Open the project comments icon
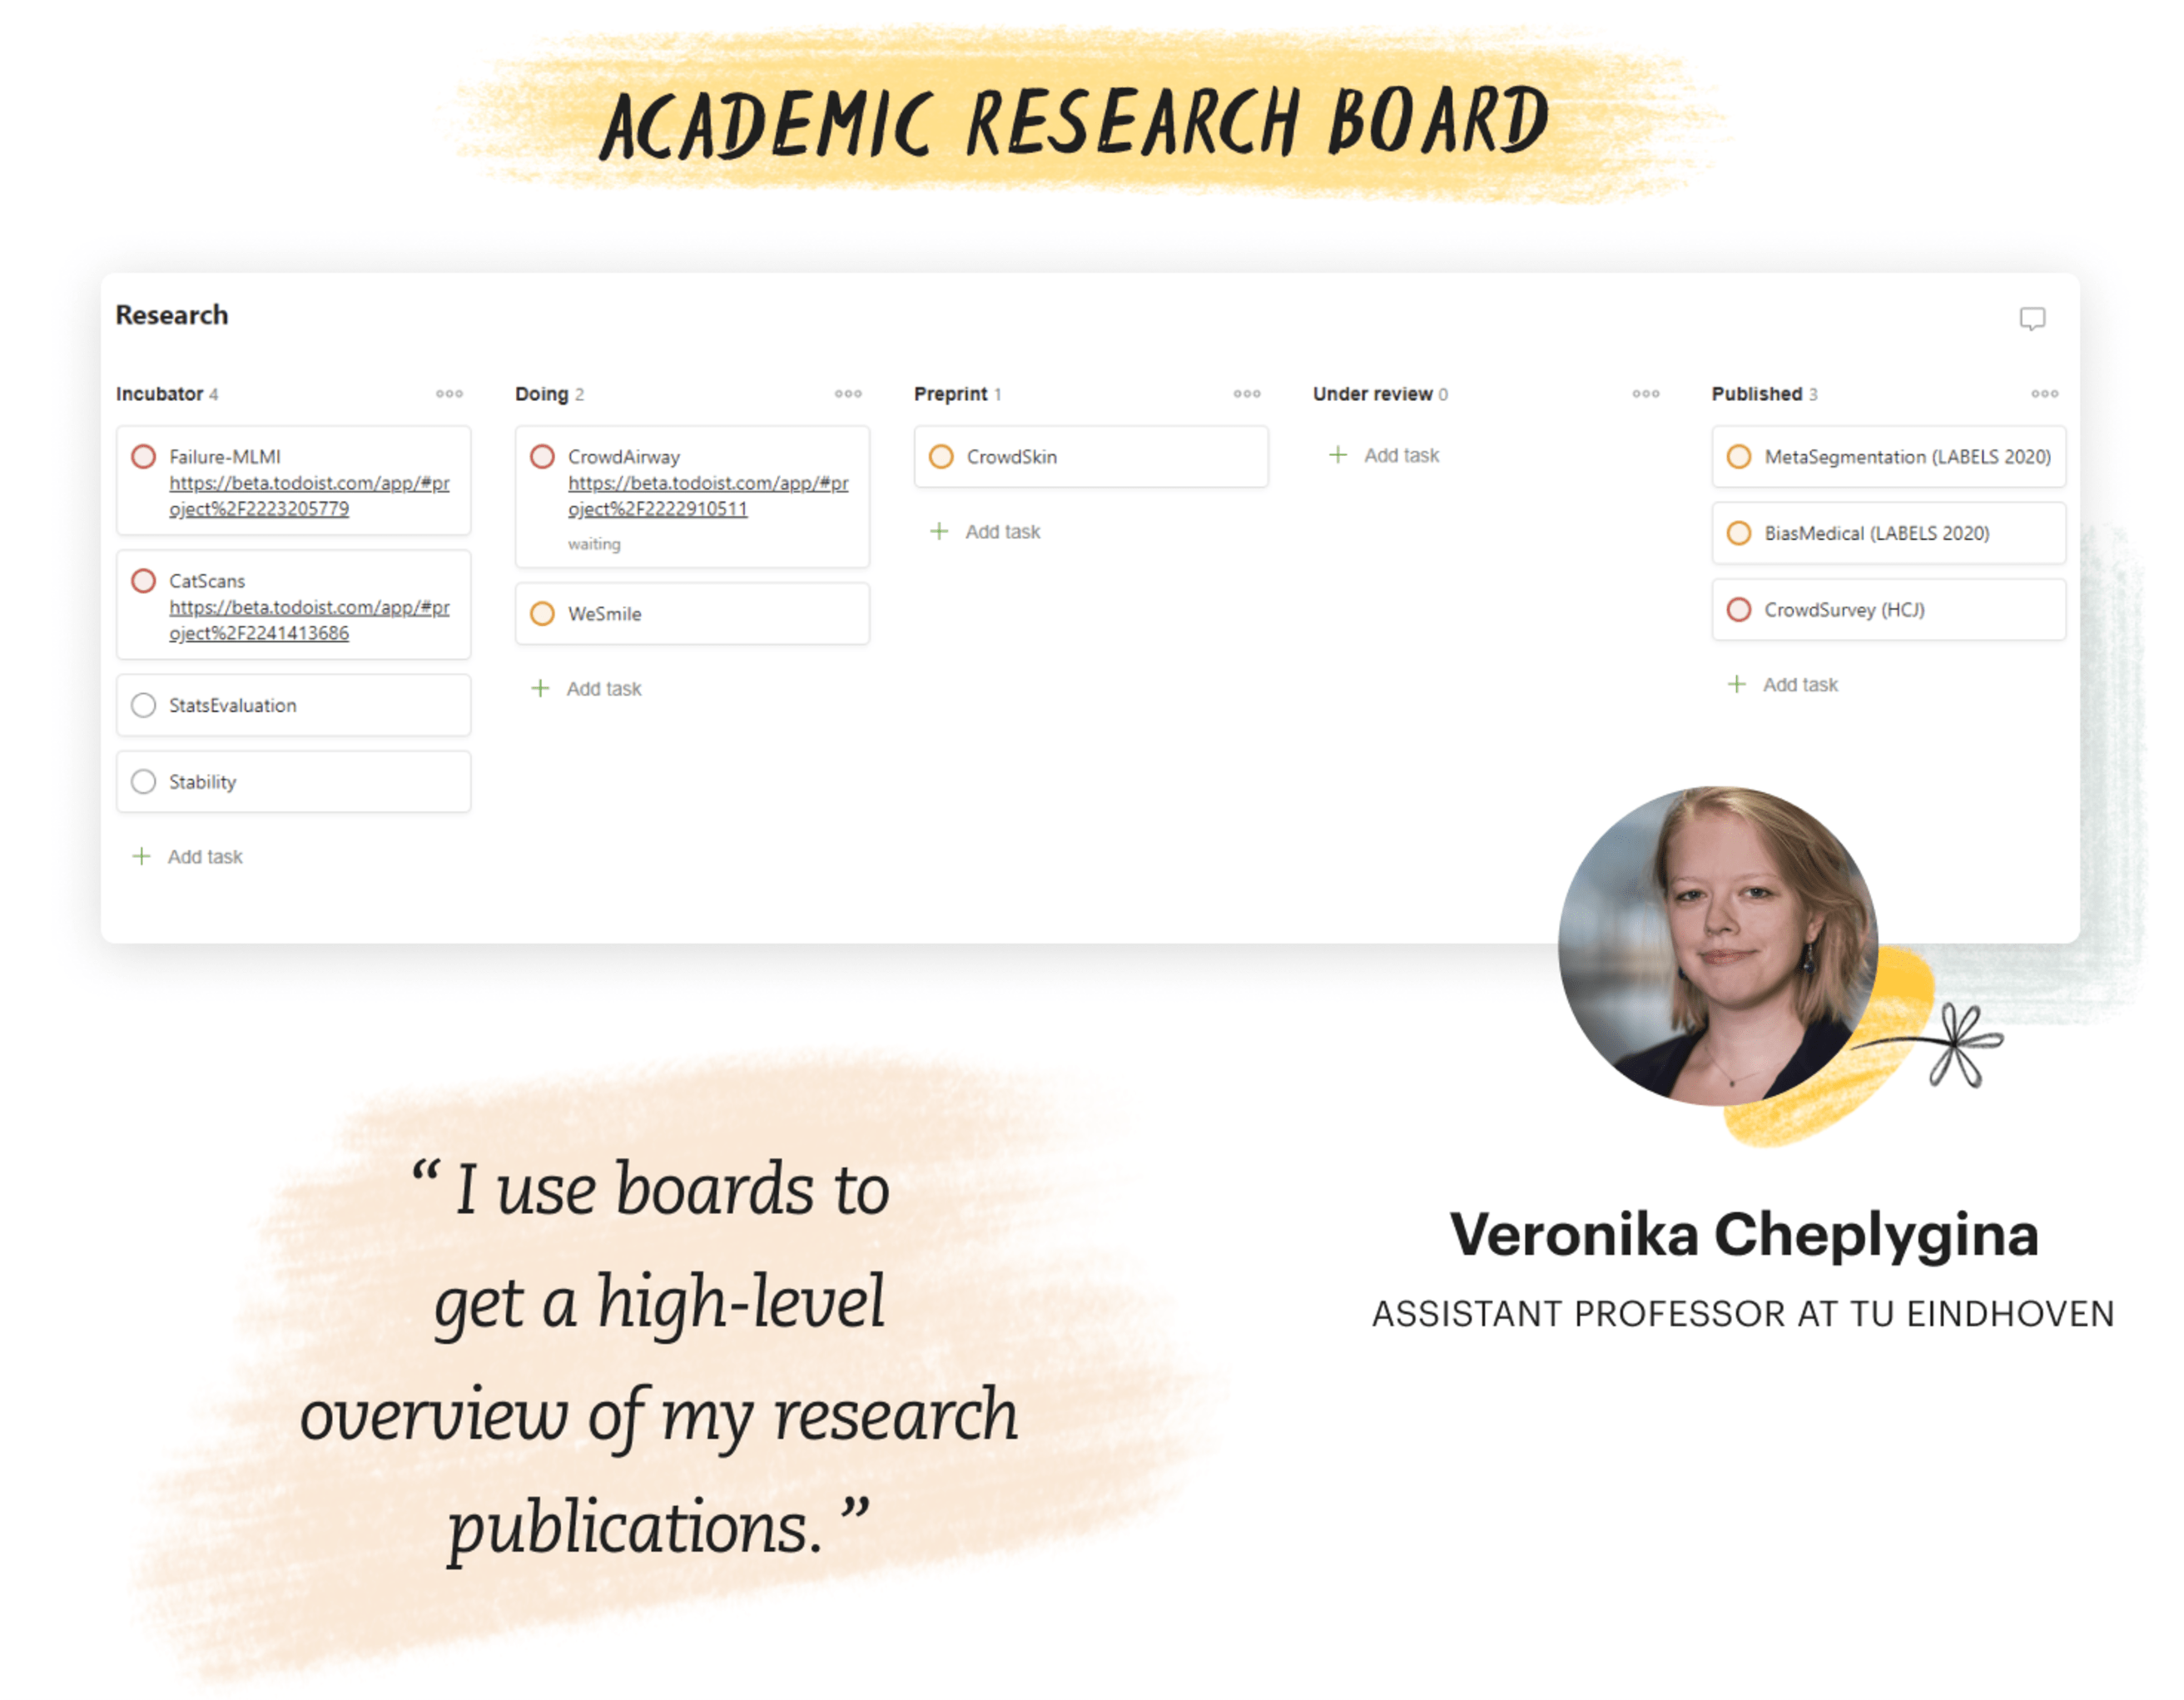The width and height of the screenshot is (2184, 1700). point(2031,318)
